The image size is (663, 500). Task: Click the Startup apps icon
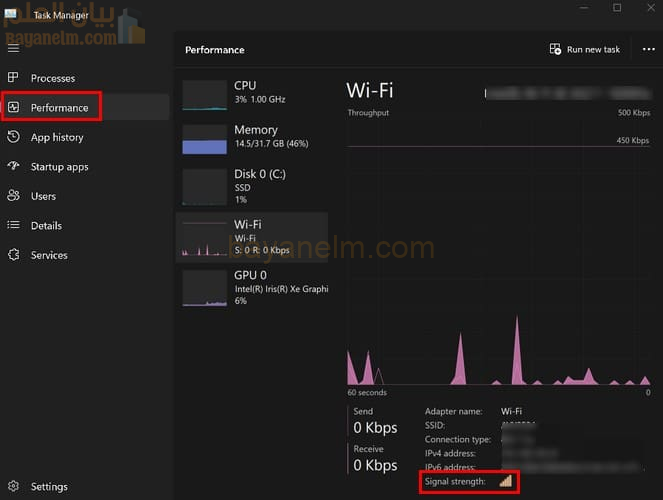click(x=14, y=167)
